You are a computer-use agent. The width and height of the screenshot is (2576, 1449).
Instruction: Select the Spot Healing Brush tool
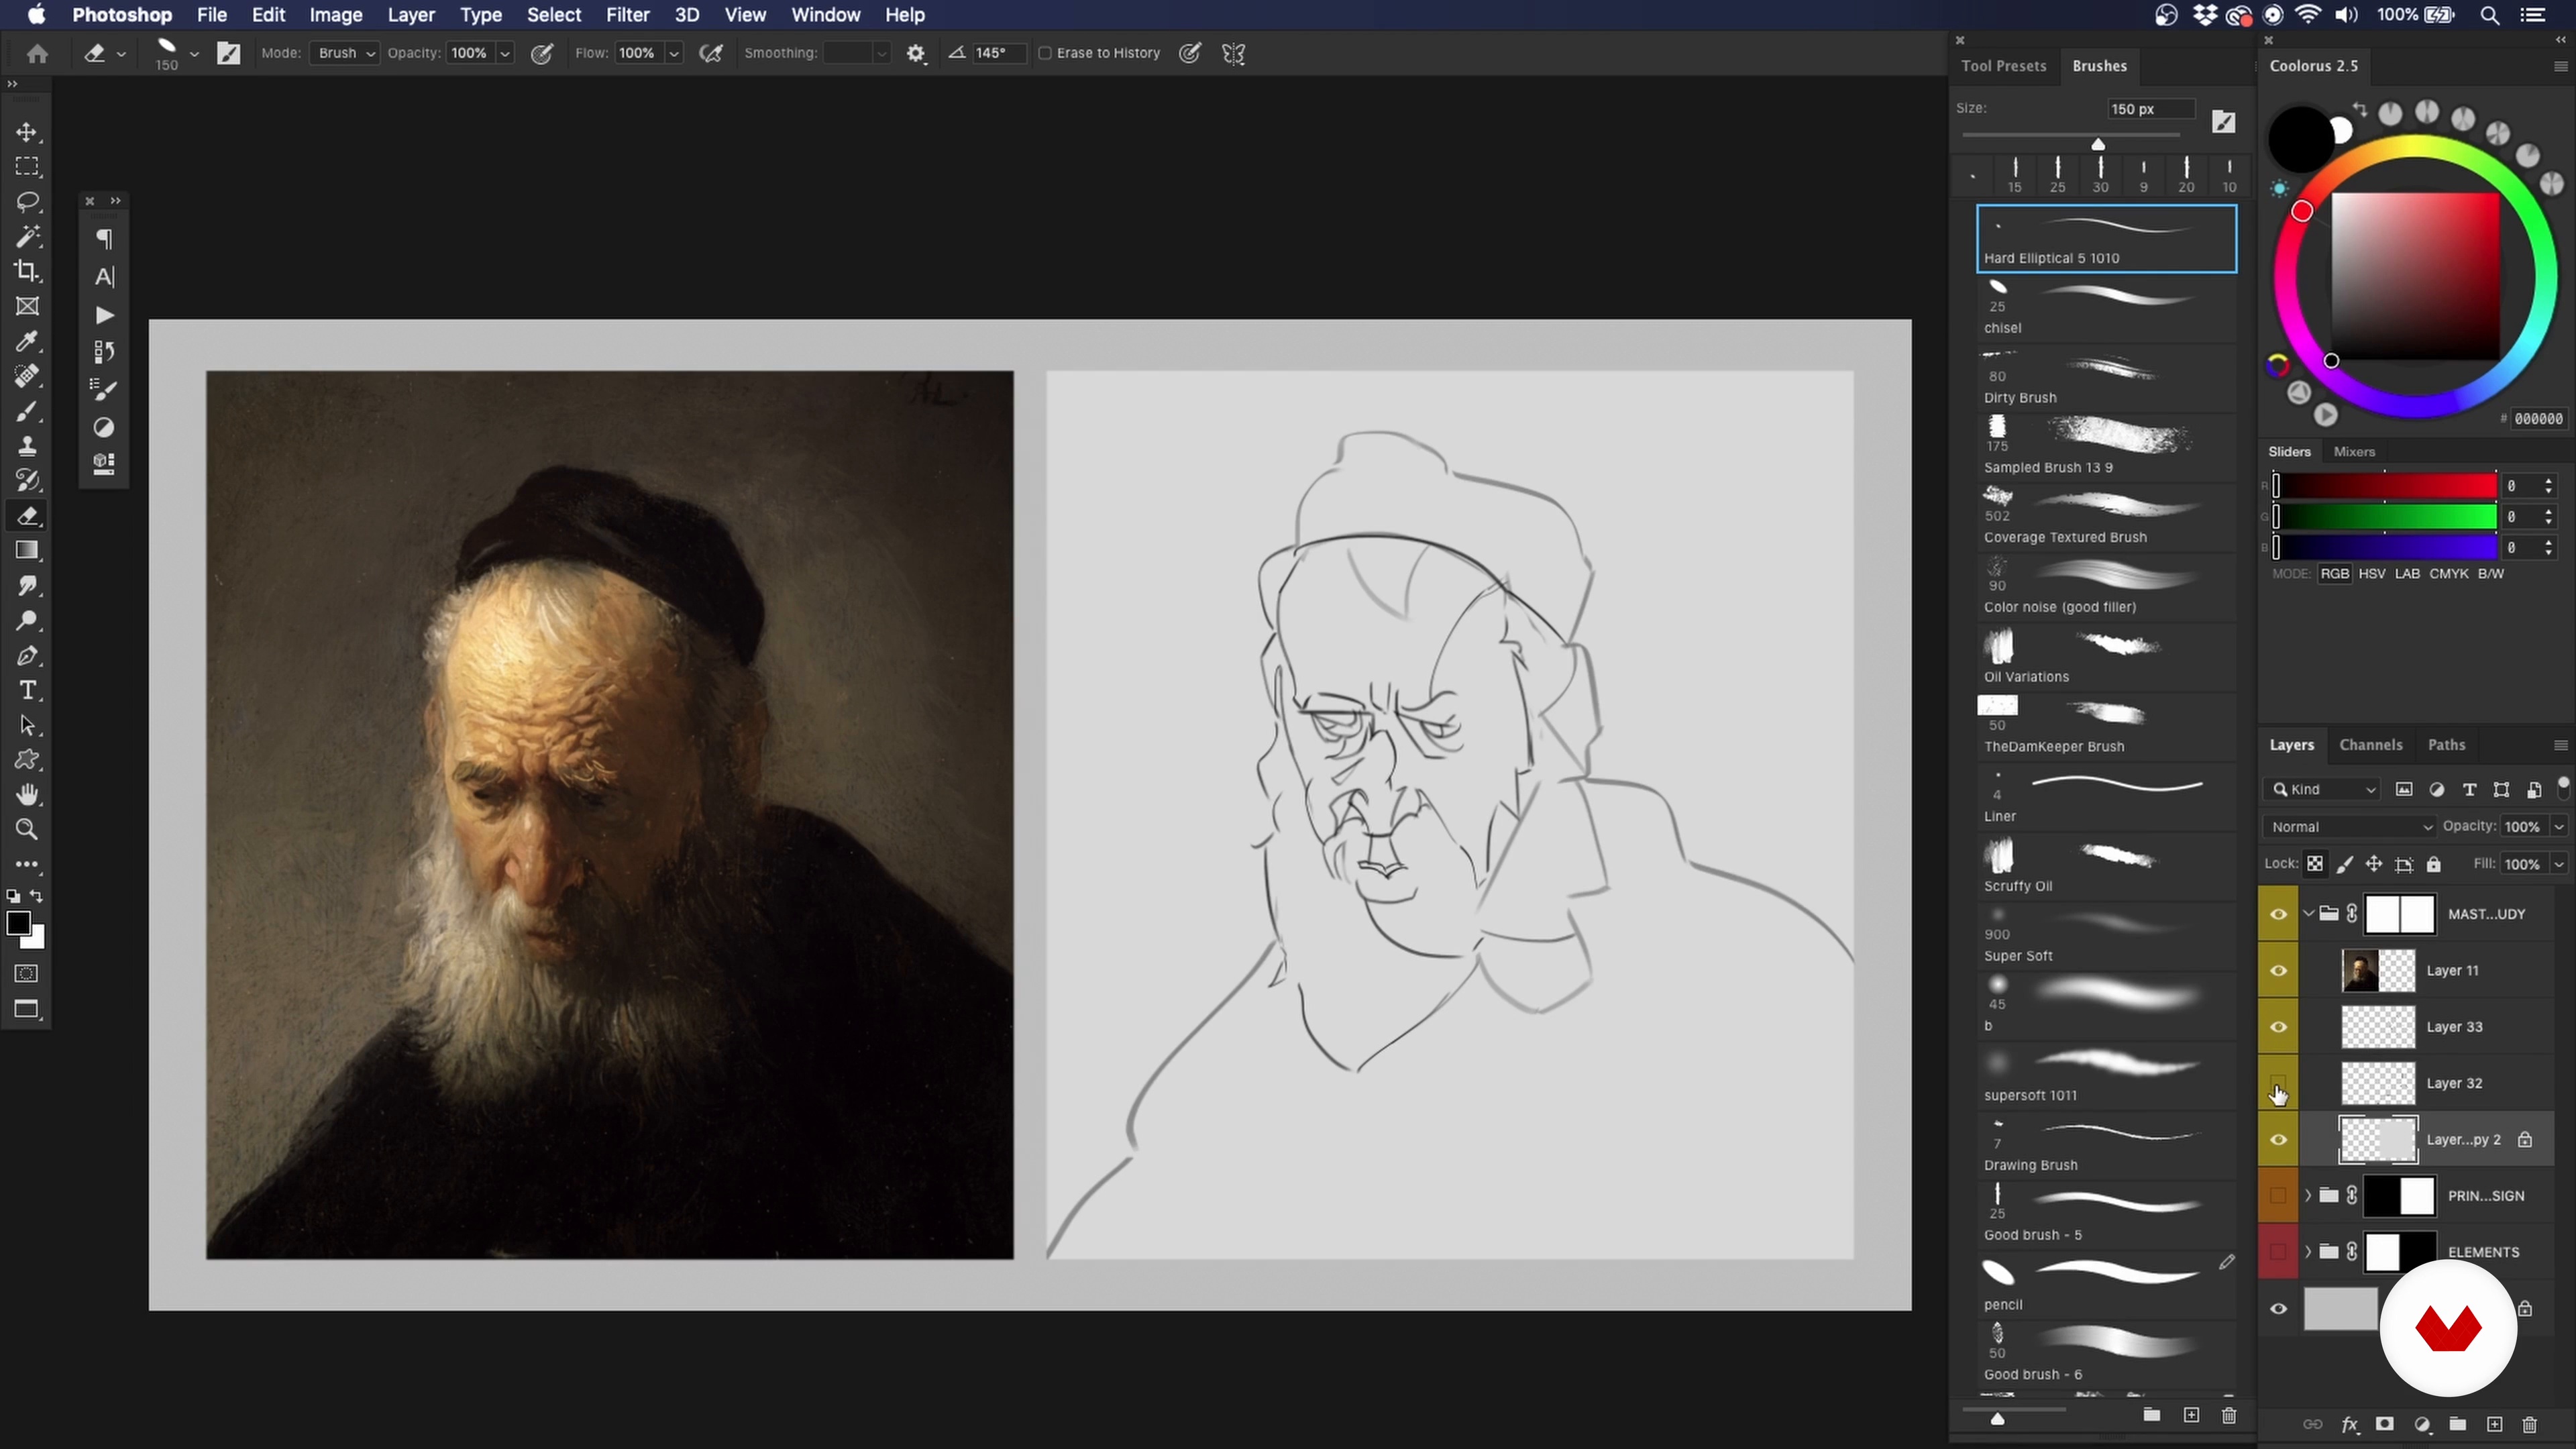tap(27, 377)
